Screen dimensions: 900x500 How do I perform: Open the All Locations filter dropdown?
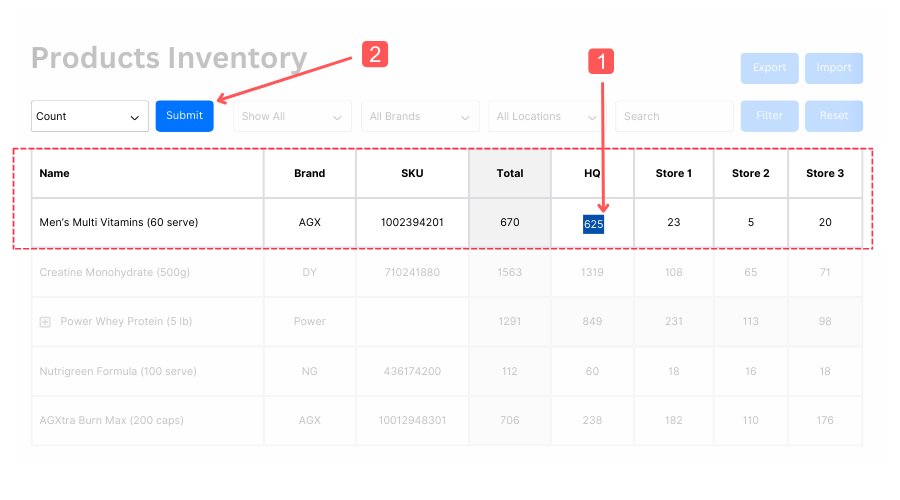(x=547, y=116)
